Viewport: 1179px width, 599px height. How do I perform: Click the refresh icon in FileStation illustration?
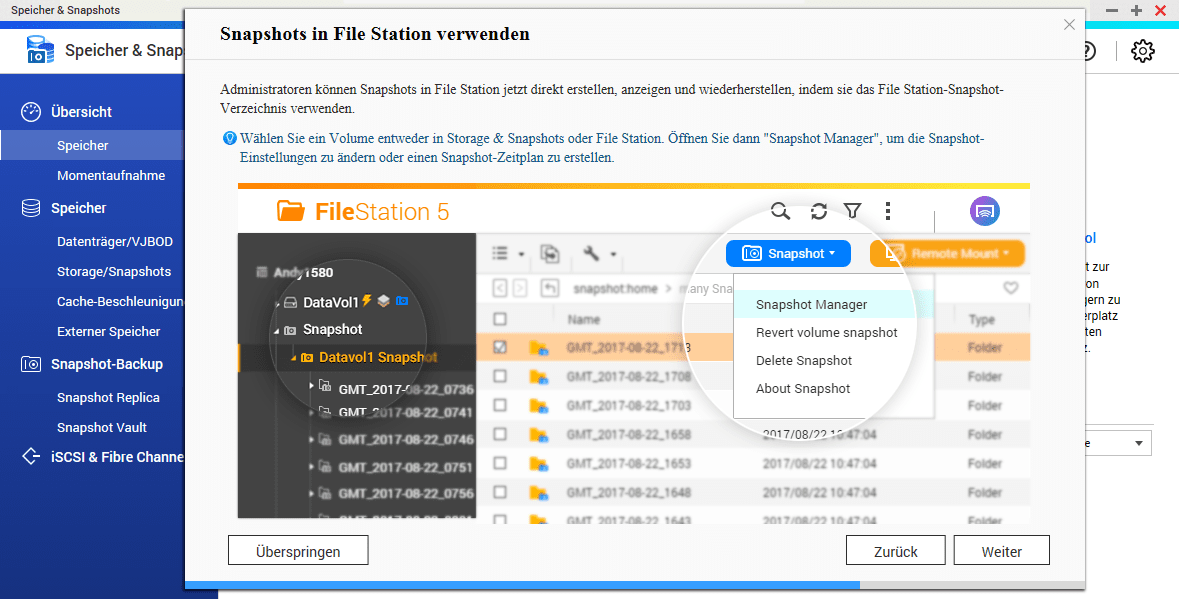[819, 211]
